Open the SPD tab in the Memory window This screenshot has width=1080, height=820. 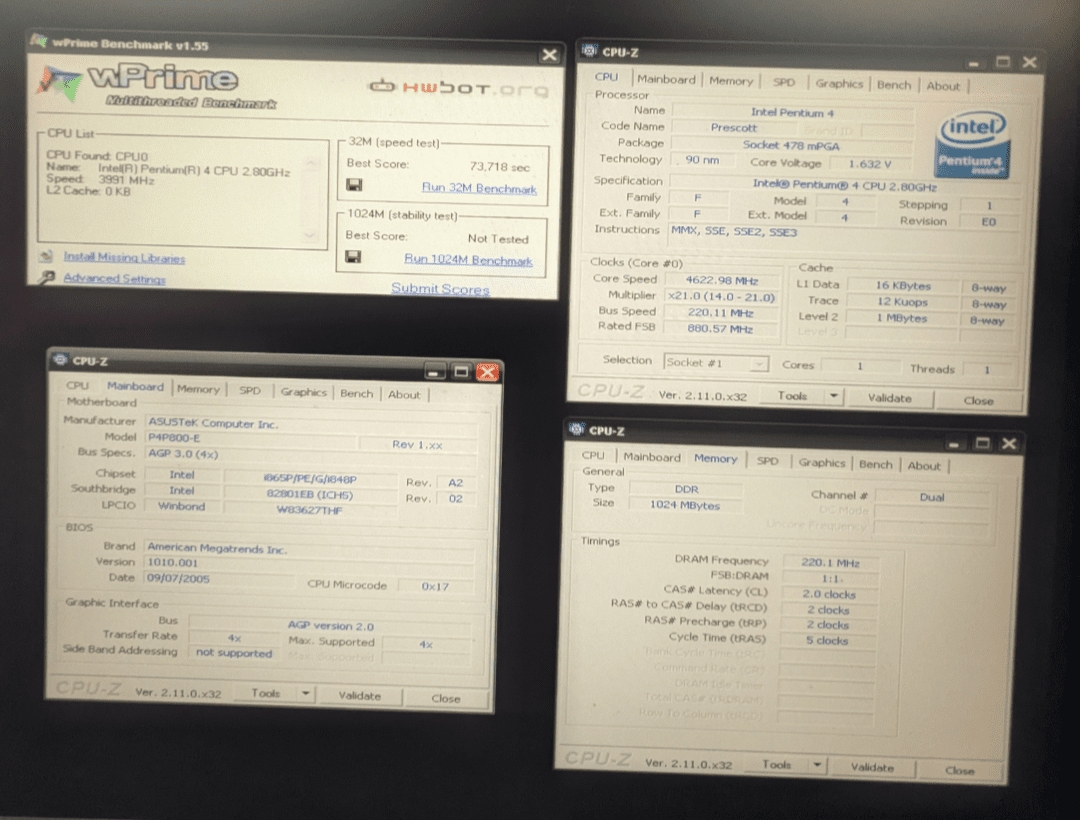[x=767, y=461]
